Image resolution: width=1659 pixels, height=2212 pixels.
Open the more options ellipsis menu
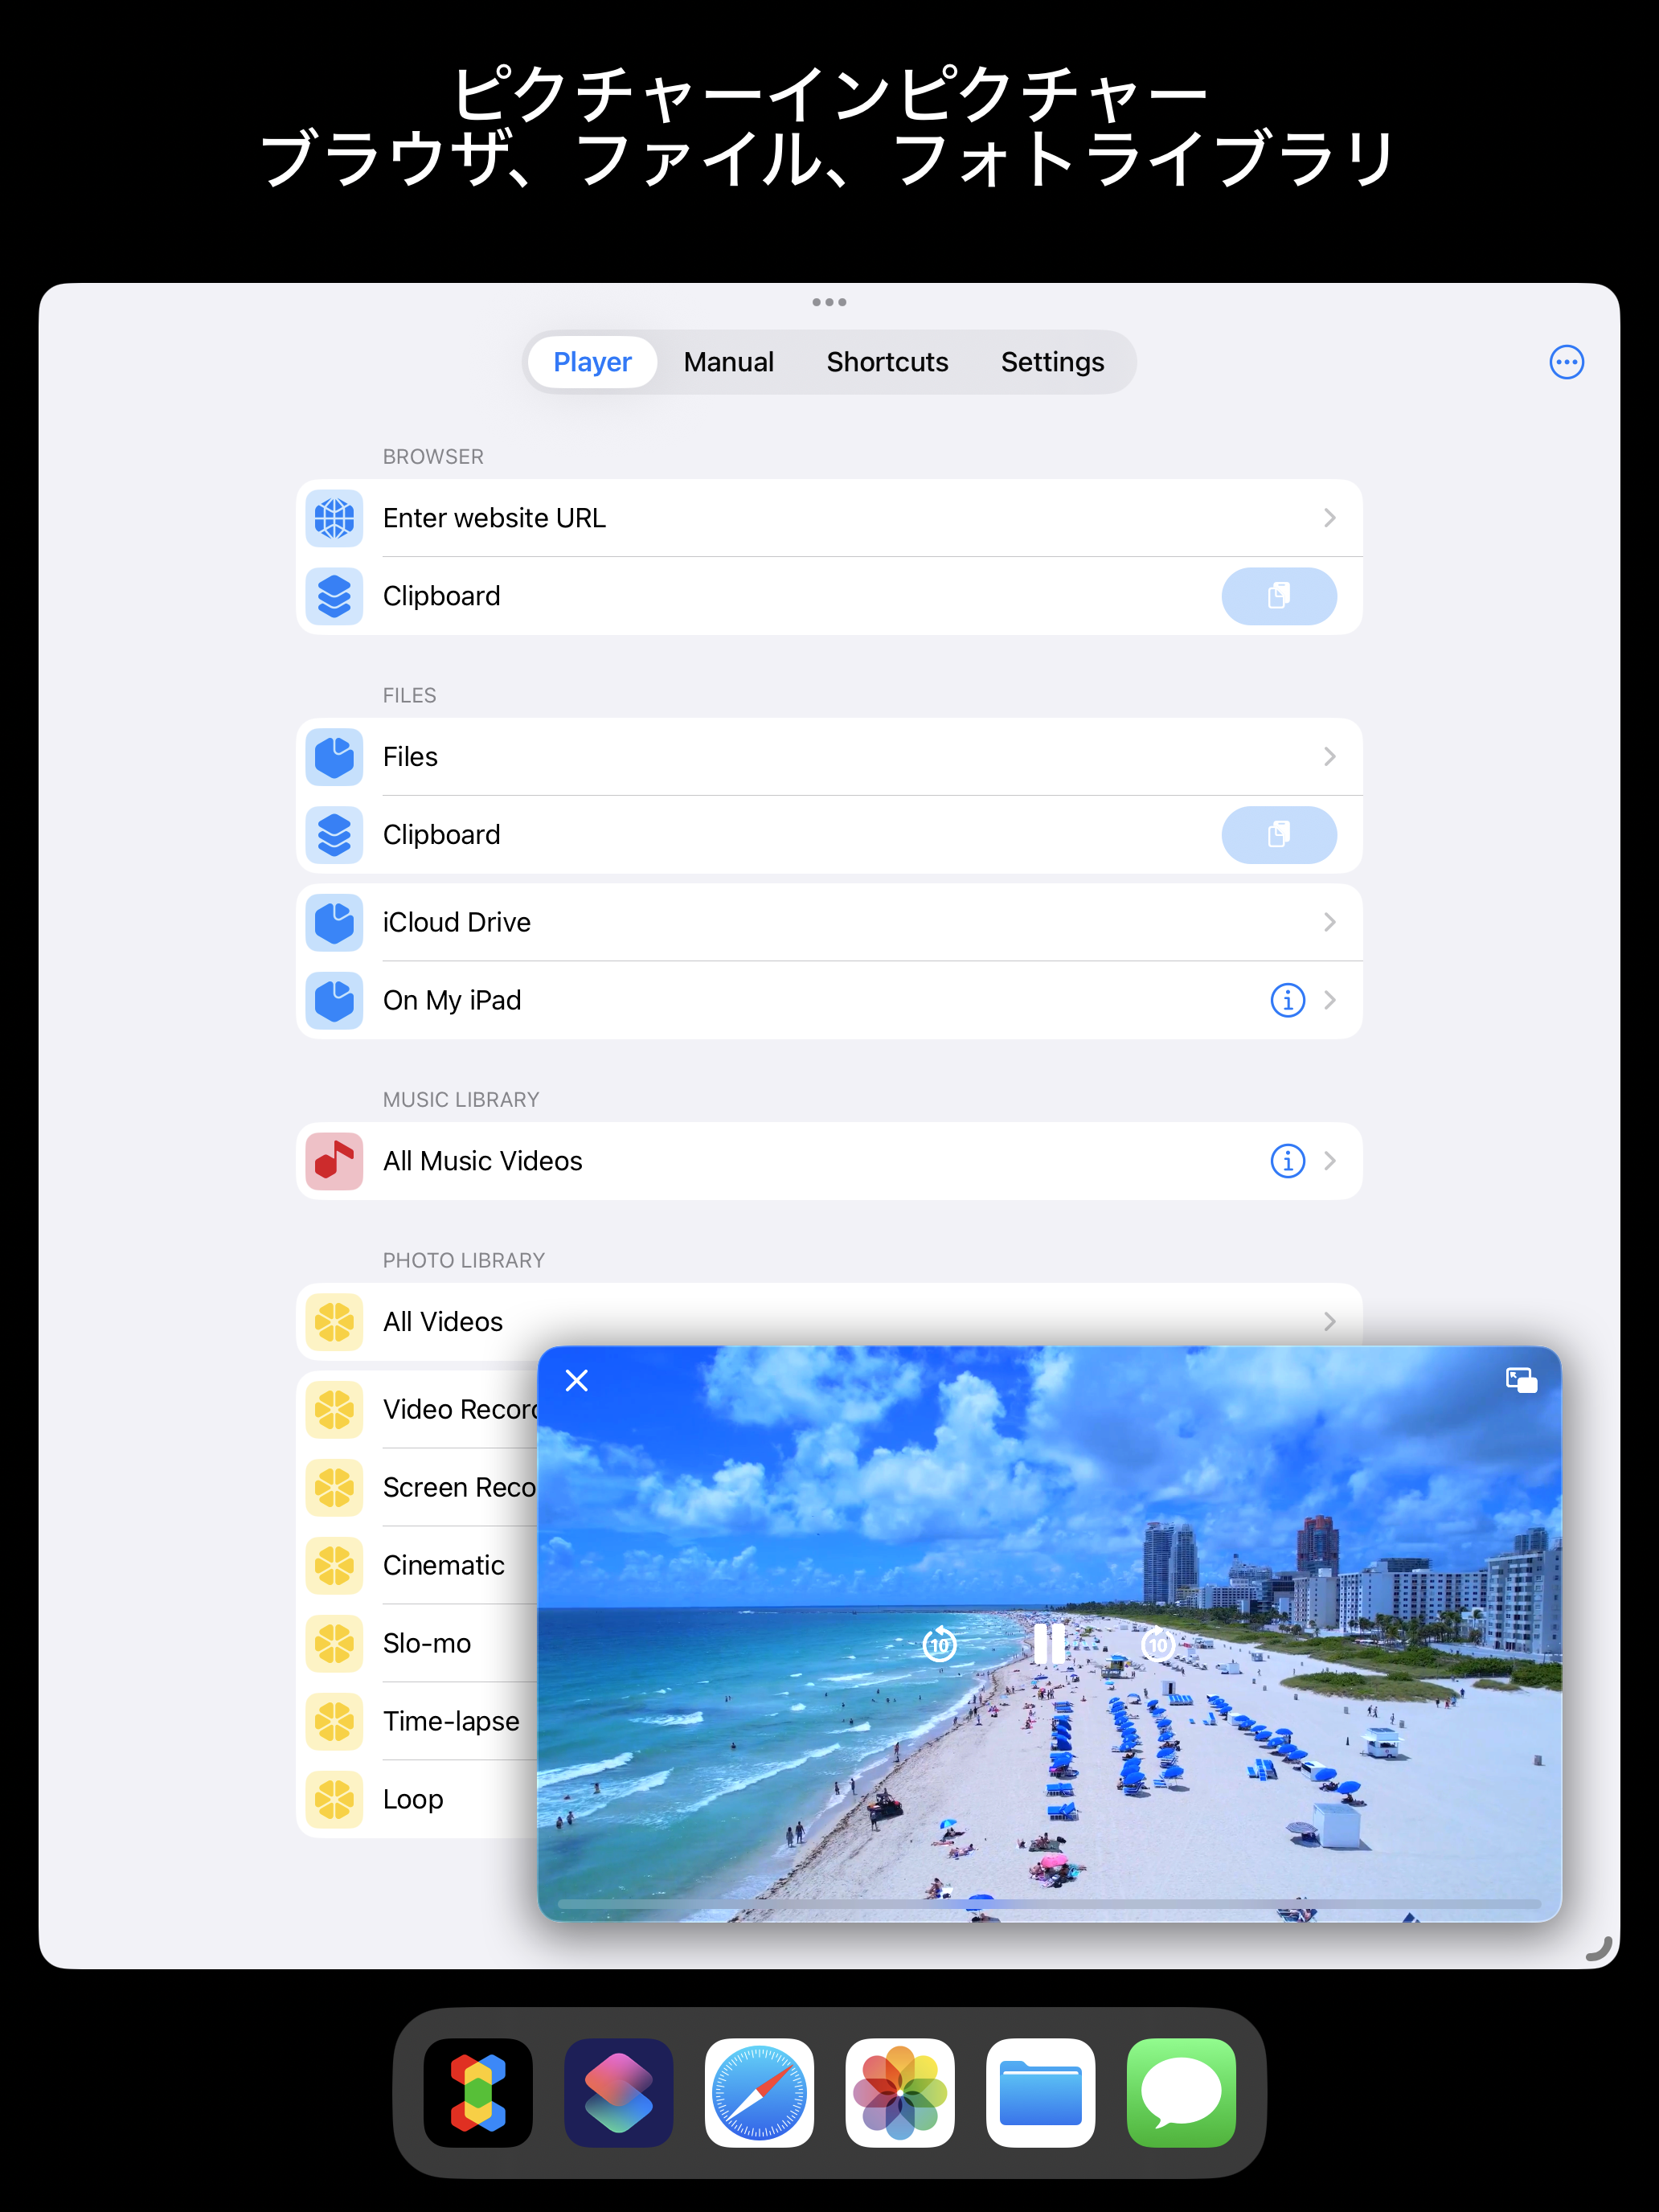click(1566, 362)
